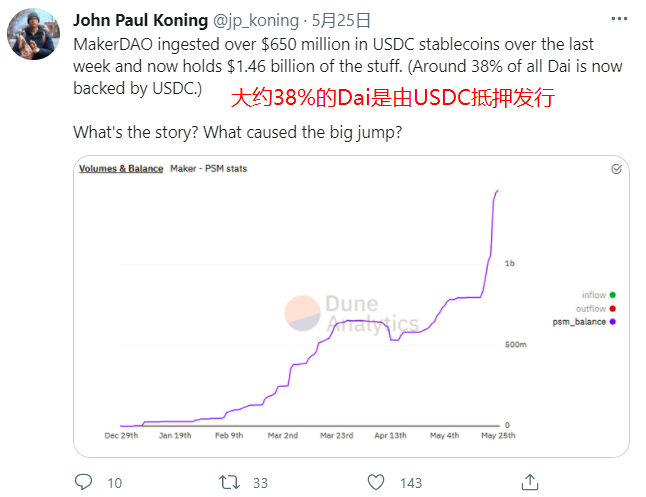Click the May 25th axis label

[x=498, y=436]
